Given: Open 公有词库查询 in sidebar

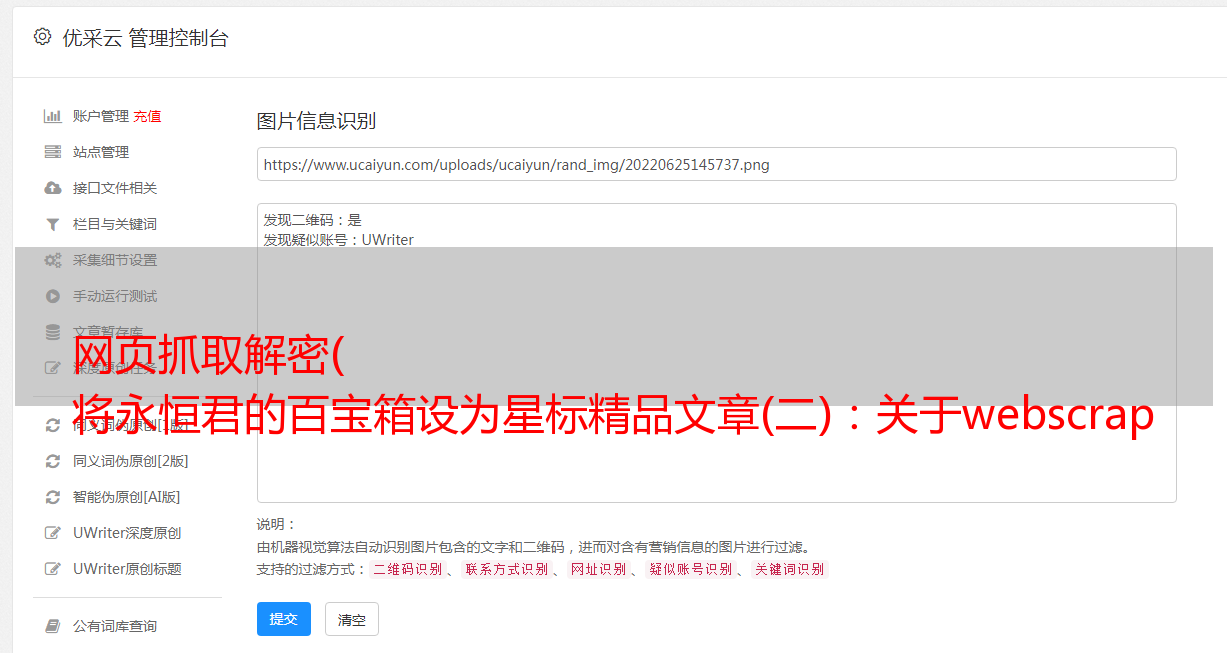Looking at the screenshot, I should coord(115,626).
